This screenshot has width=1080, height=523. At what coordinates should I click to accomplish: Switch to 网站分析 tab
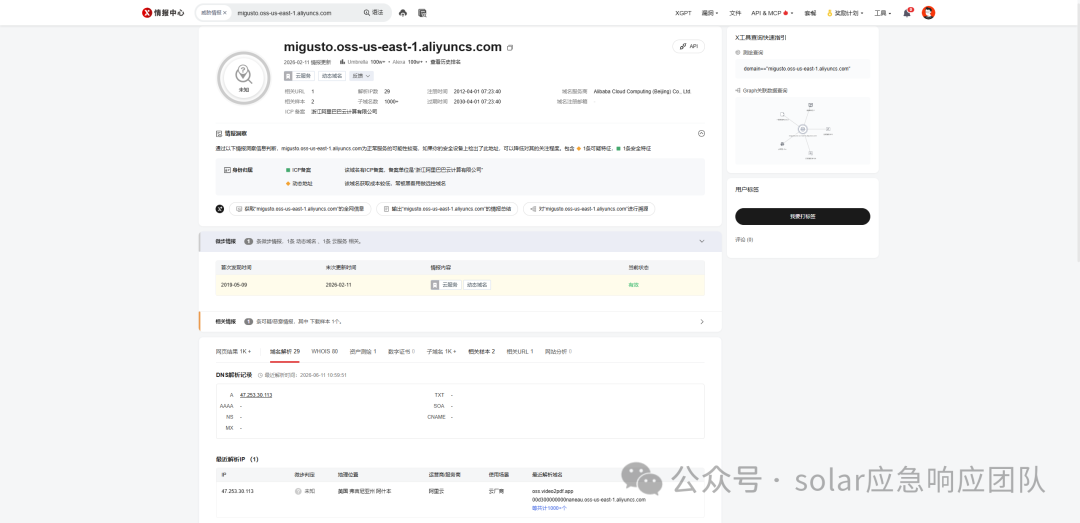(559, 351)
